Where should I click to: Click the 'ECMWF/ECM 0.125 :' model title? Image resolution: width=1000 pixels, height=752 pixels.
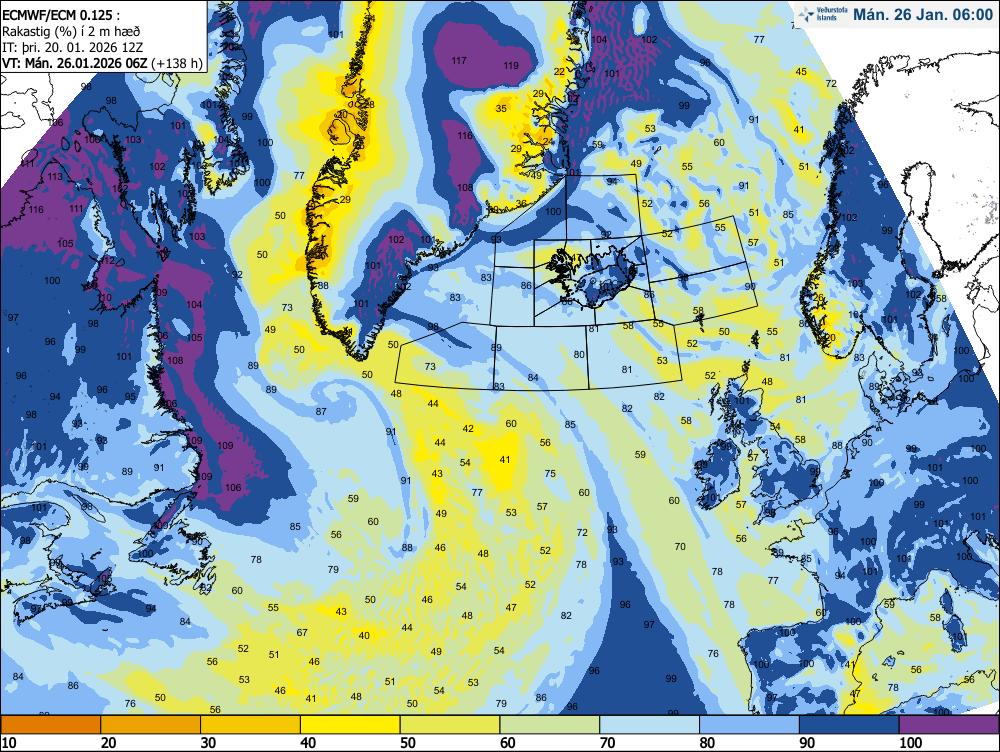click(x=61, y=15)
